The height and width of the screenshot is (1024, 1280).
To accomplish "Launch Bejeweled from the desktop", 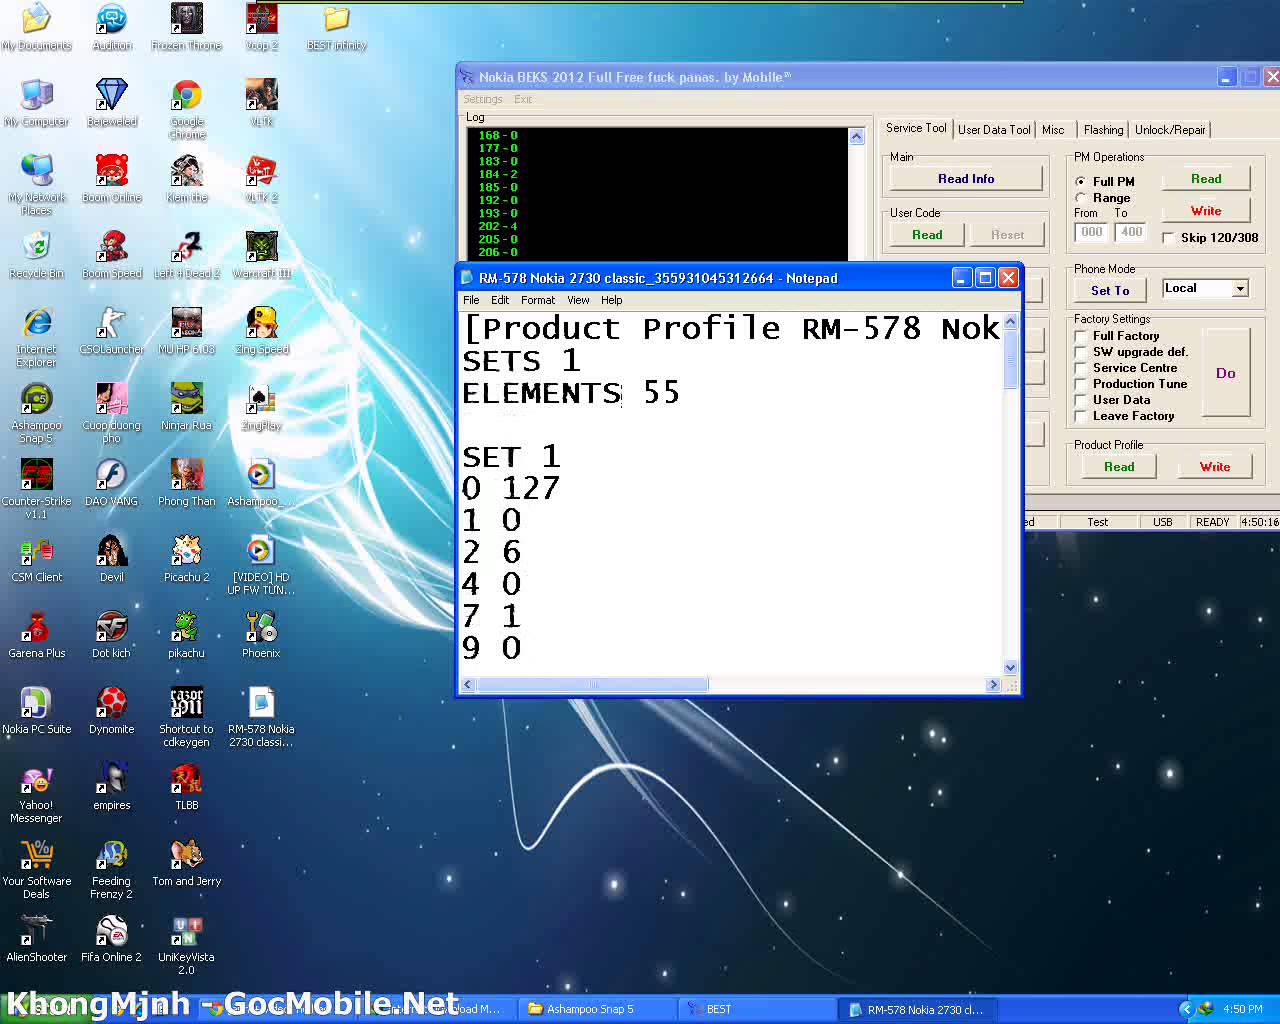I will coord(112,103).
